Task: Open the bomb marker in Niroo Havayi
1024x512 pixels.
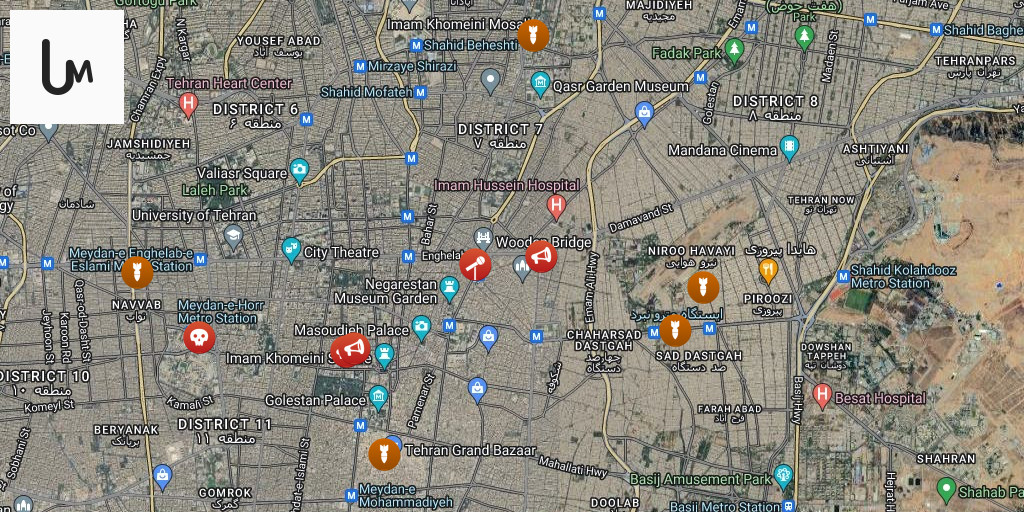Action: (x=703, y=287)
